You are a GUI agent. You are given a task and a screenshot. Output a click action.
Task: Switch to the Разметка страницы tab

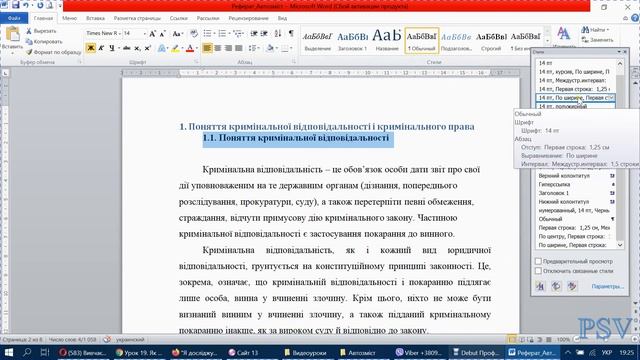[137, 18]
